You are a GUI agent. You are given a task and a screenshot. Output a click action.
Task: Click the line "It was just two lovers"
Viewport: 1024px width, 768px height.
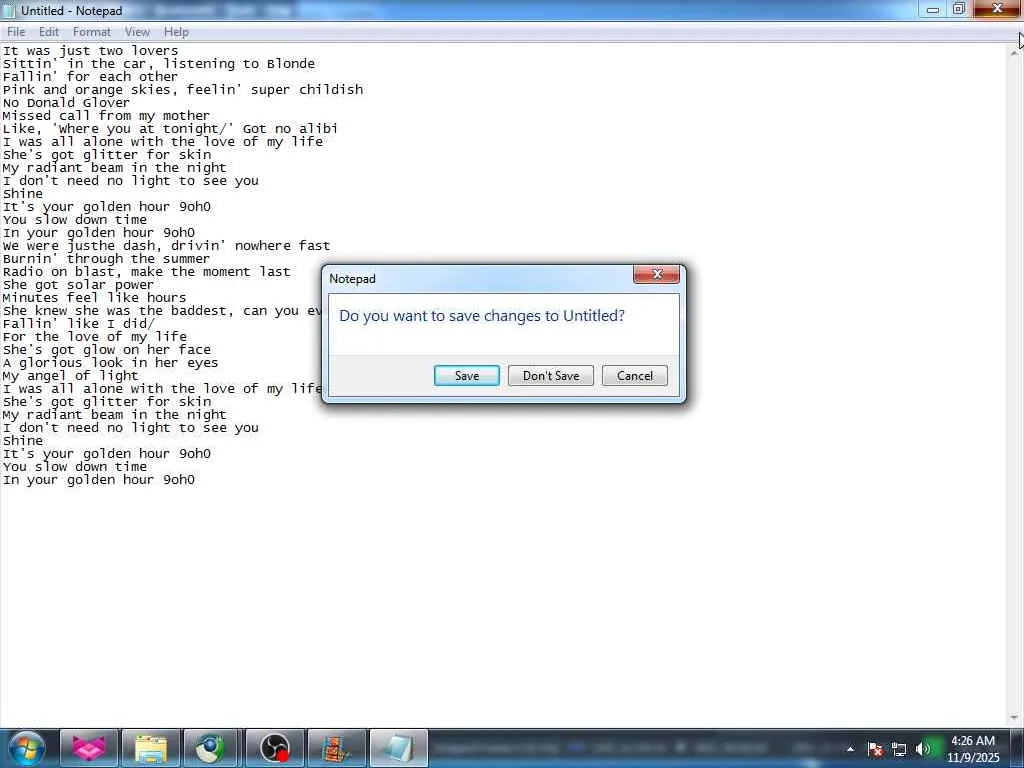(x=91, y=51)
